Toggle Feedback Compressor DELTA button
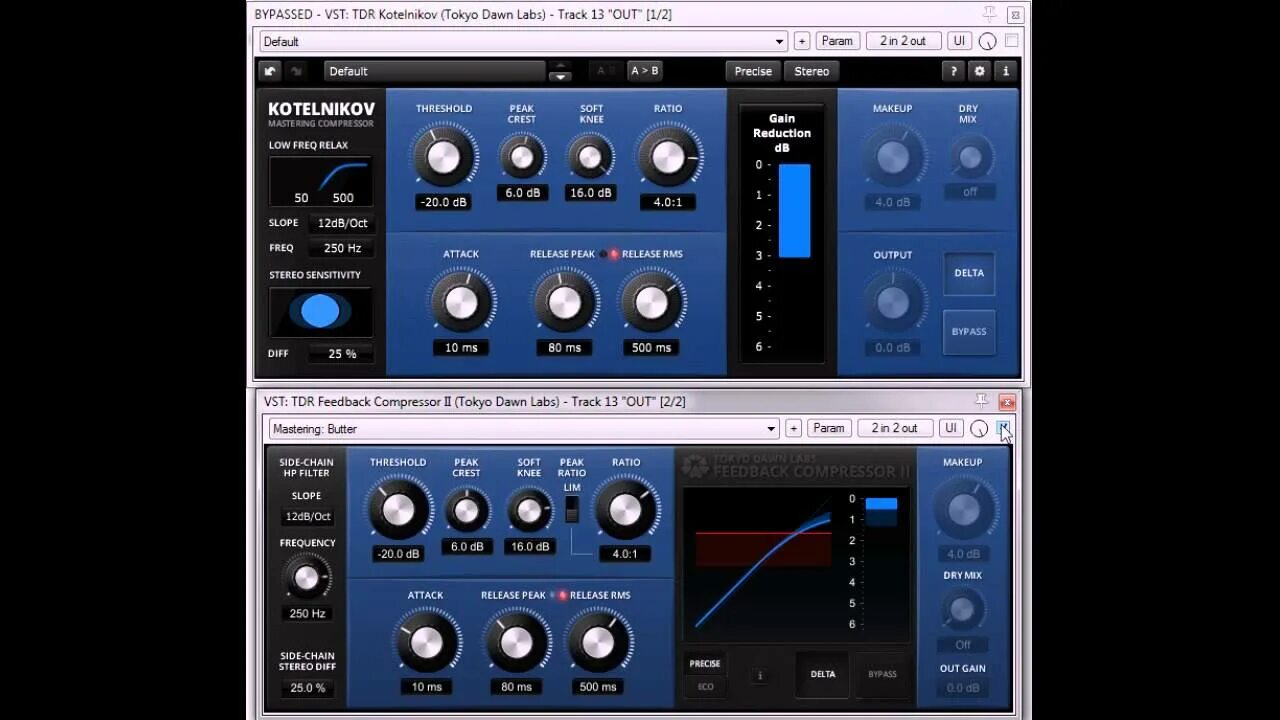The width and height of the screenshot is (1280, 720). click(x=823, y=674)
